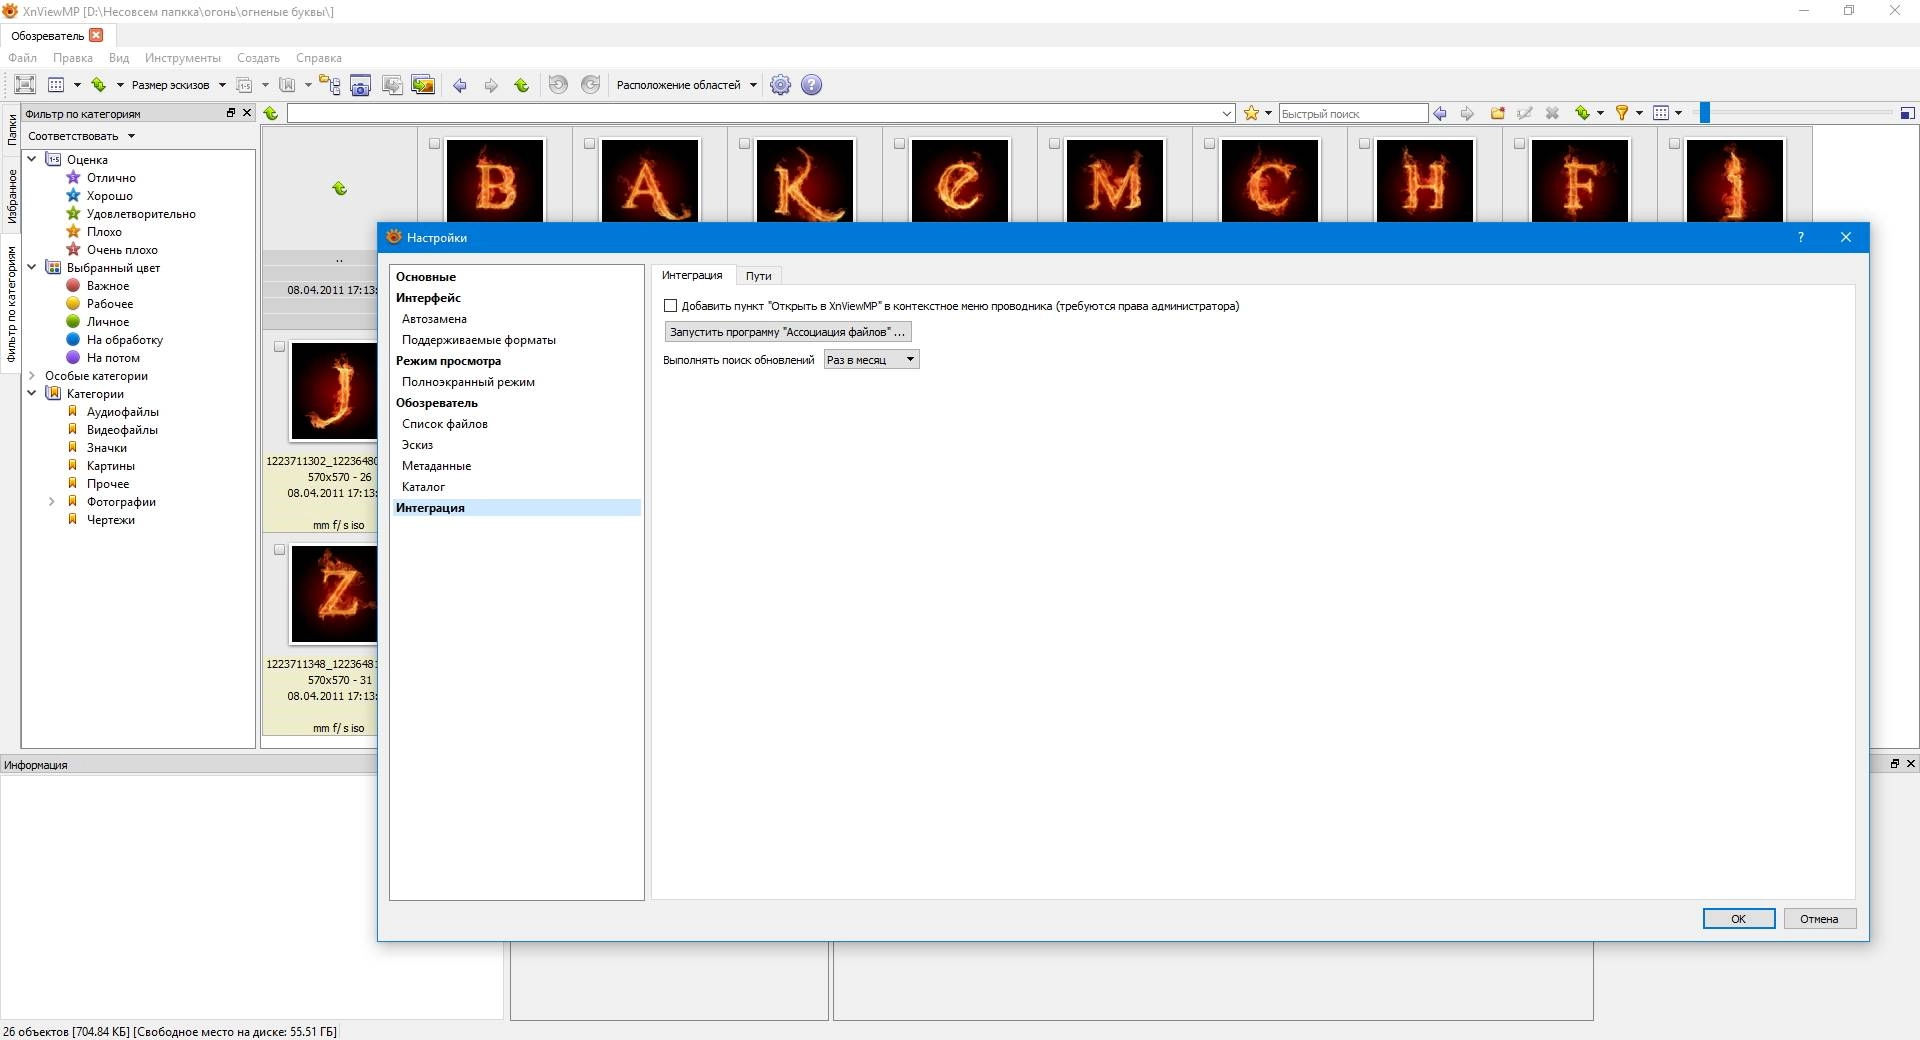Viewport: 1920px width, 1040px height.
Task: Select the 'Интеграция' tab in settings
Action: (692, 275)
